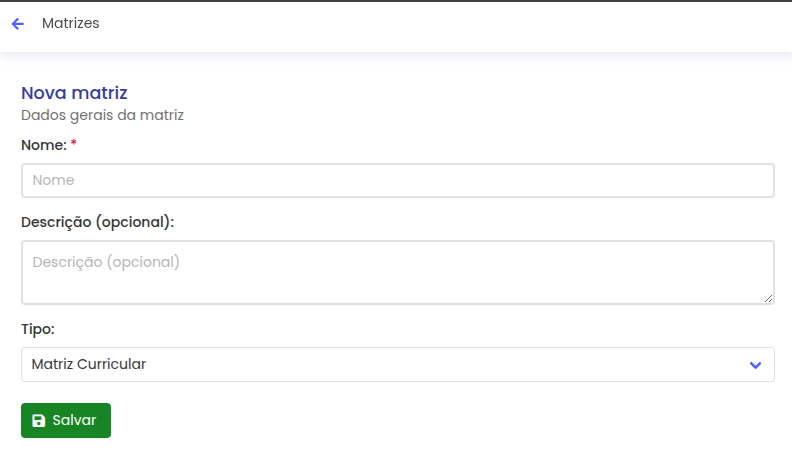Open the Matriz Curricular type selector
Screen dimensions: 792x462
point(397,365)
